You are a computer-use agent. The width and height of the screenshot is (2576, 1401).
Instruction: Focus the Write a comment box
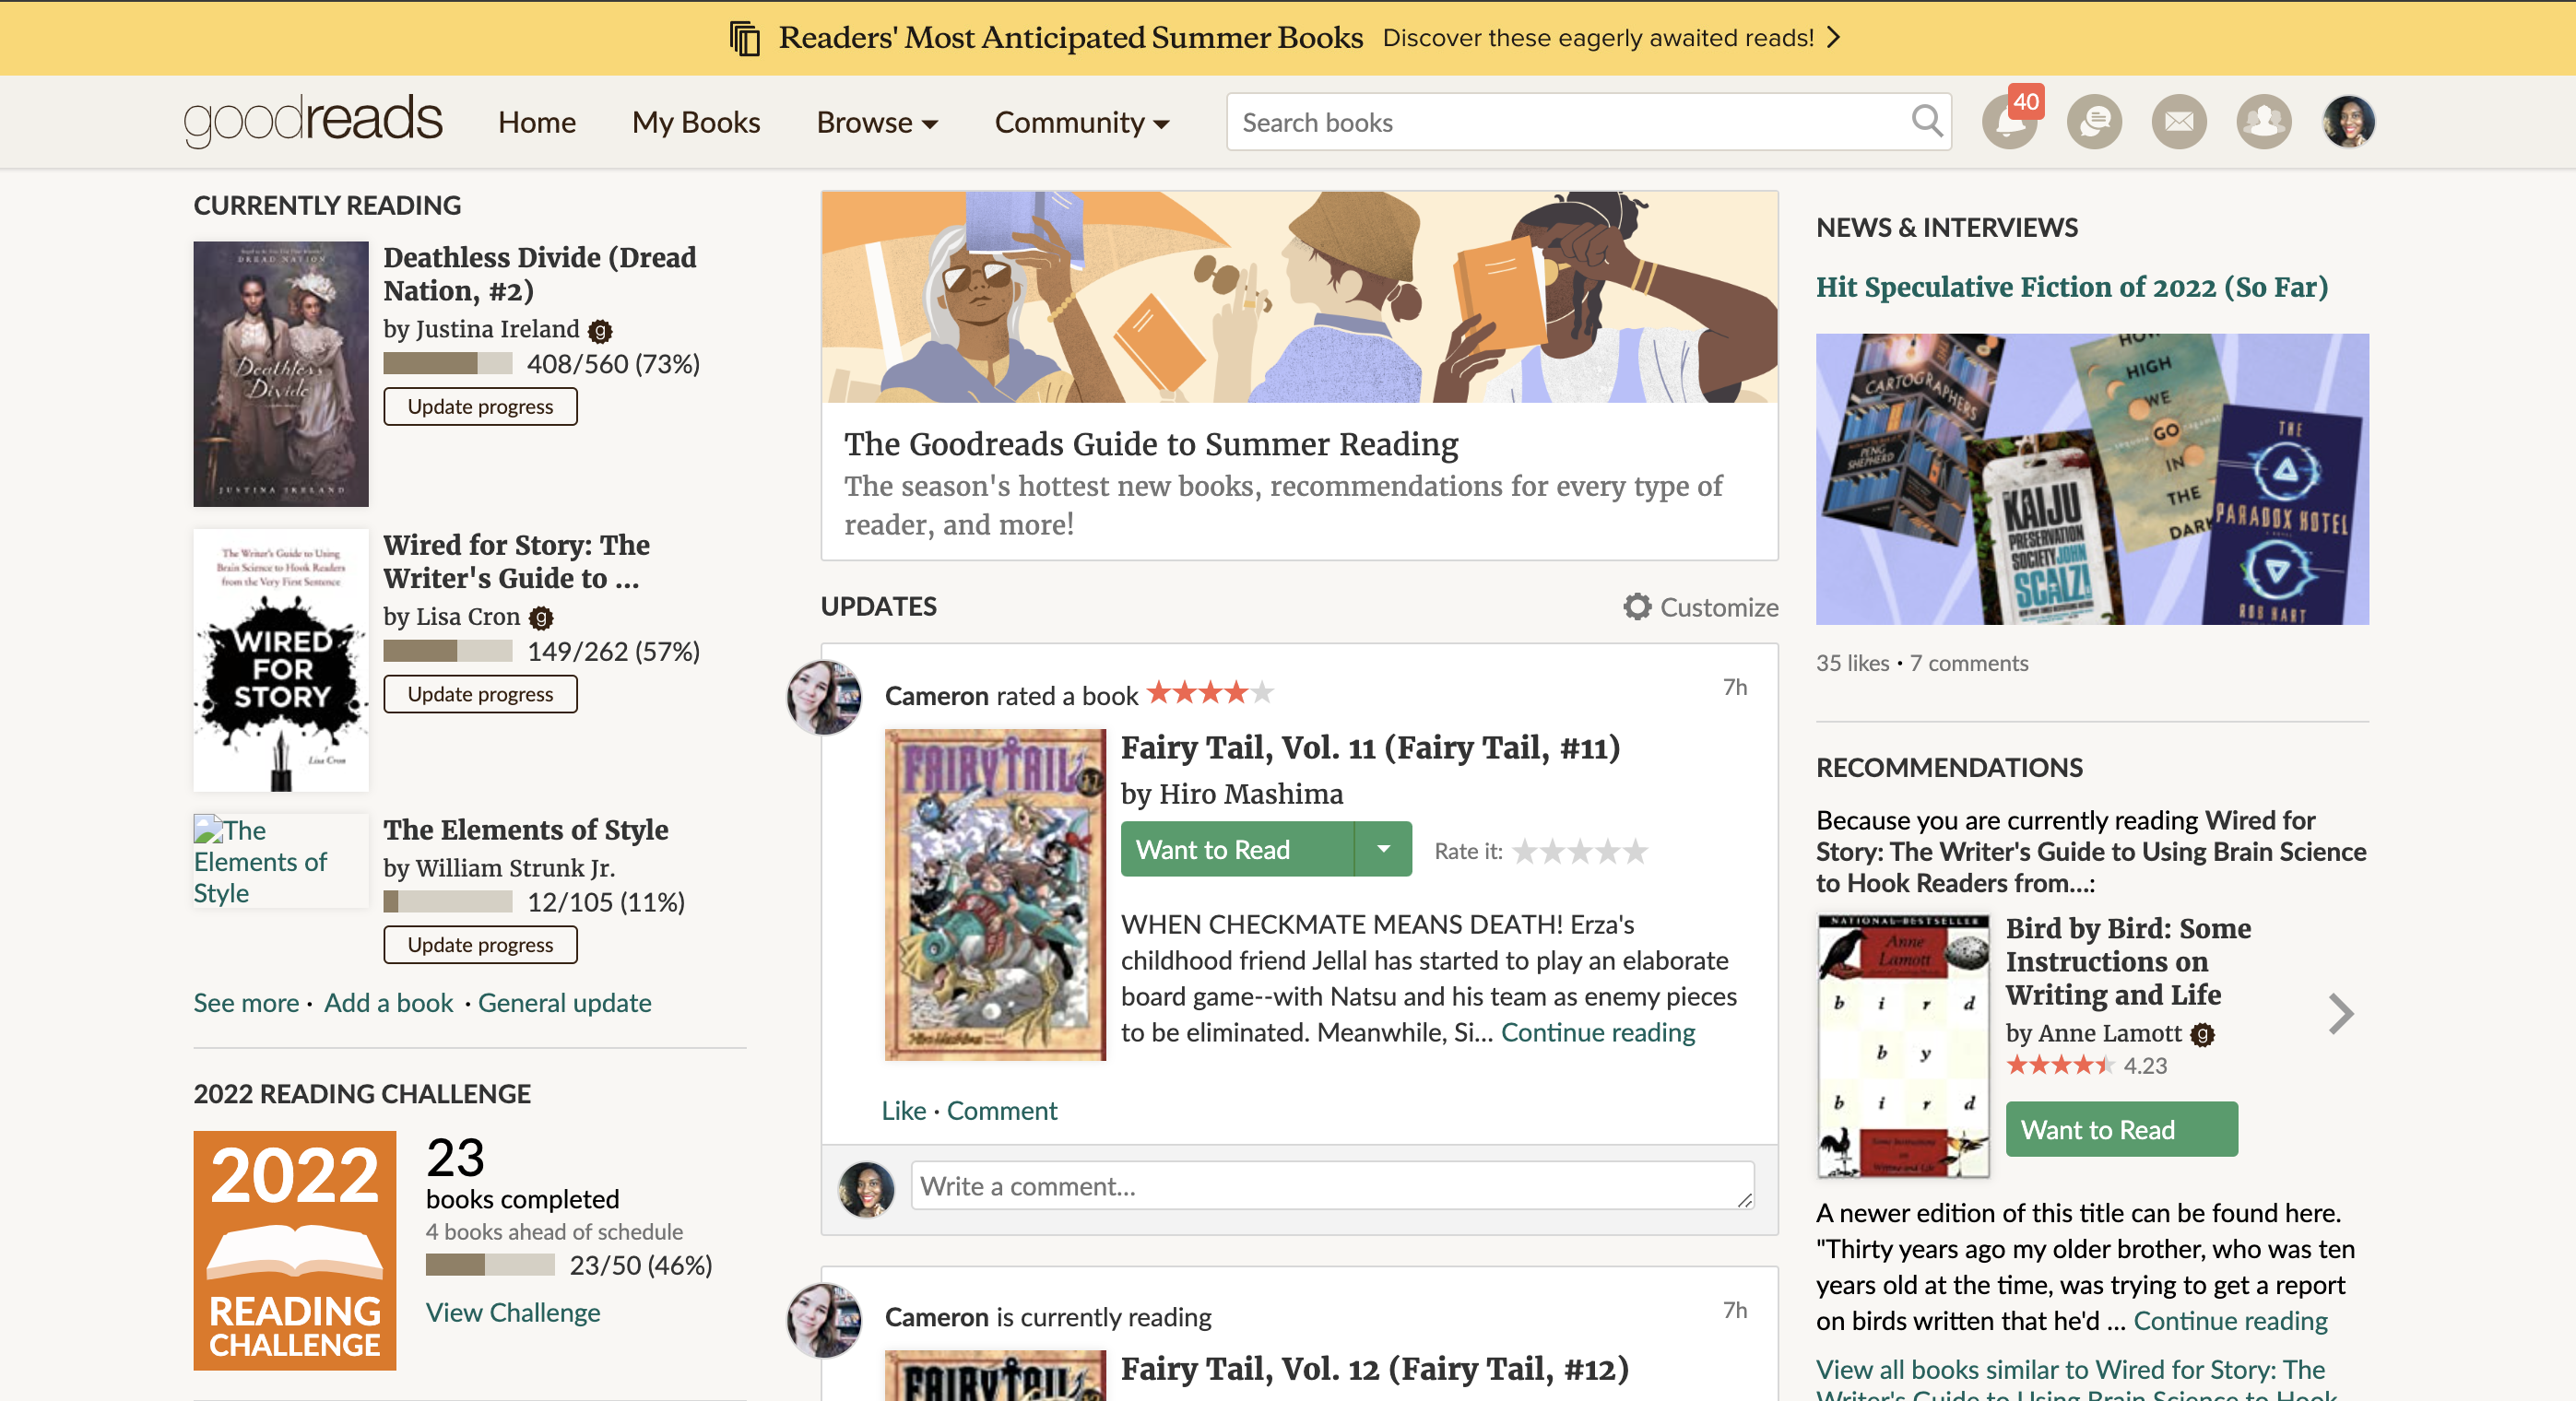pyautogui.click(x=1332, y=1187)
